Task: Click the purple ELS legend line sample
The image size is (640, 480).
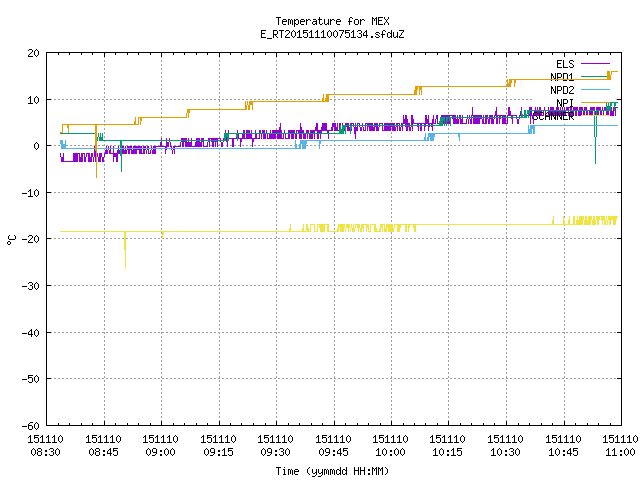Action: point(595,64)
